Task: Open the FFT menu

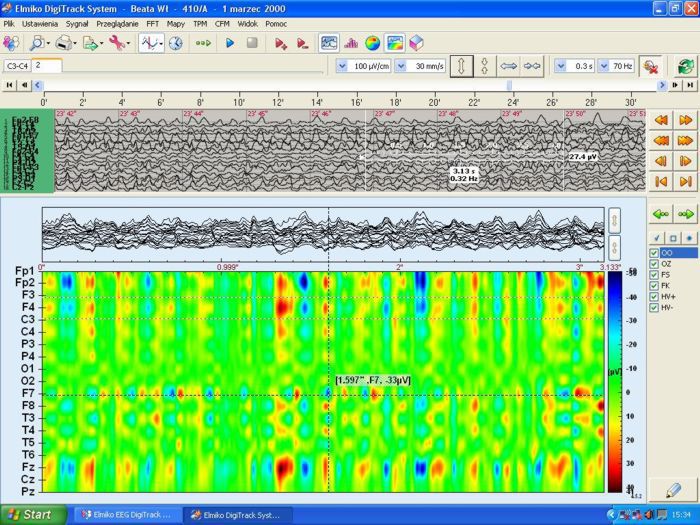Action: tap(152, 22)
